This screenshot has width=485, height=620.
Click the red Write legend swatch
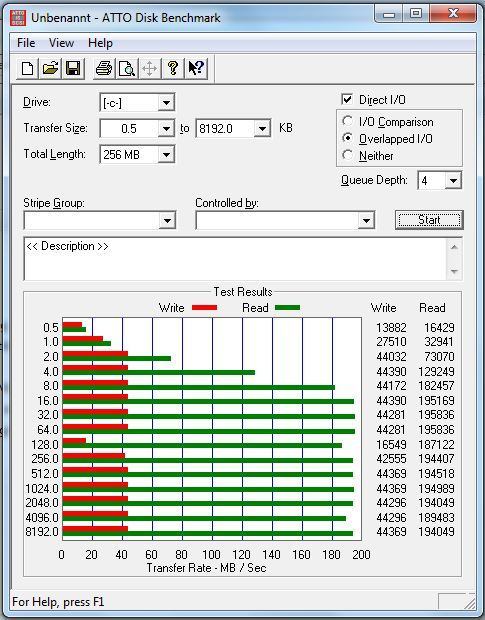[204, 308]
